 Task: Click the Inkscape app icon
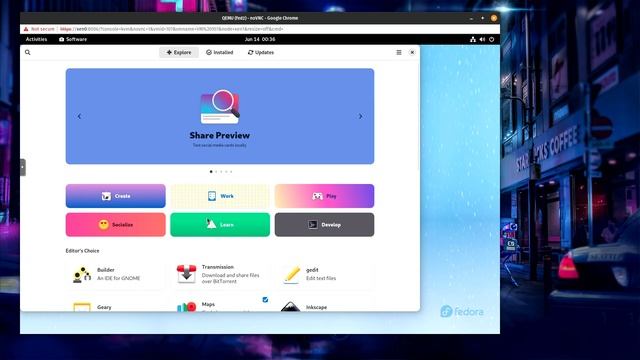[291, 307]
